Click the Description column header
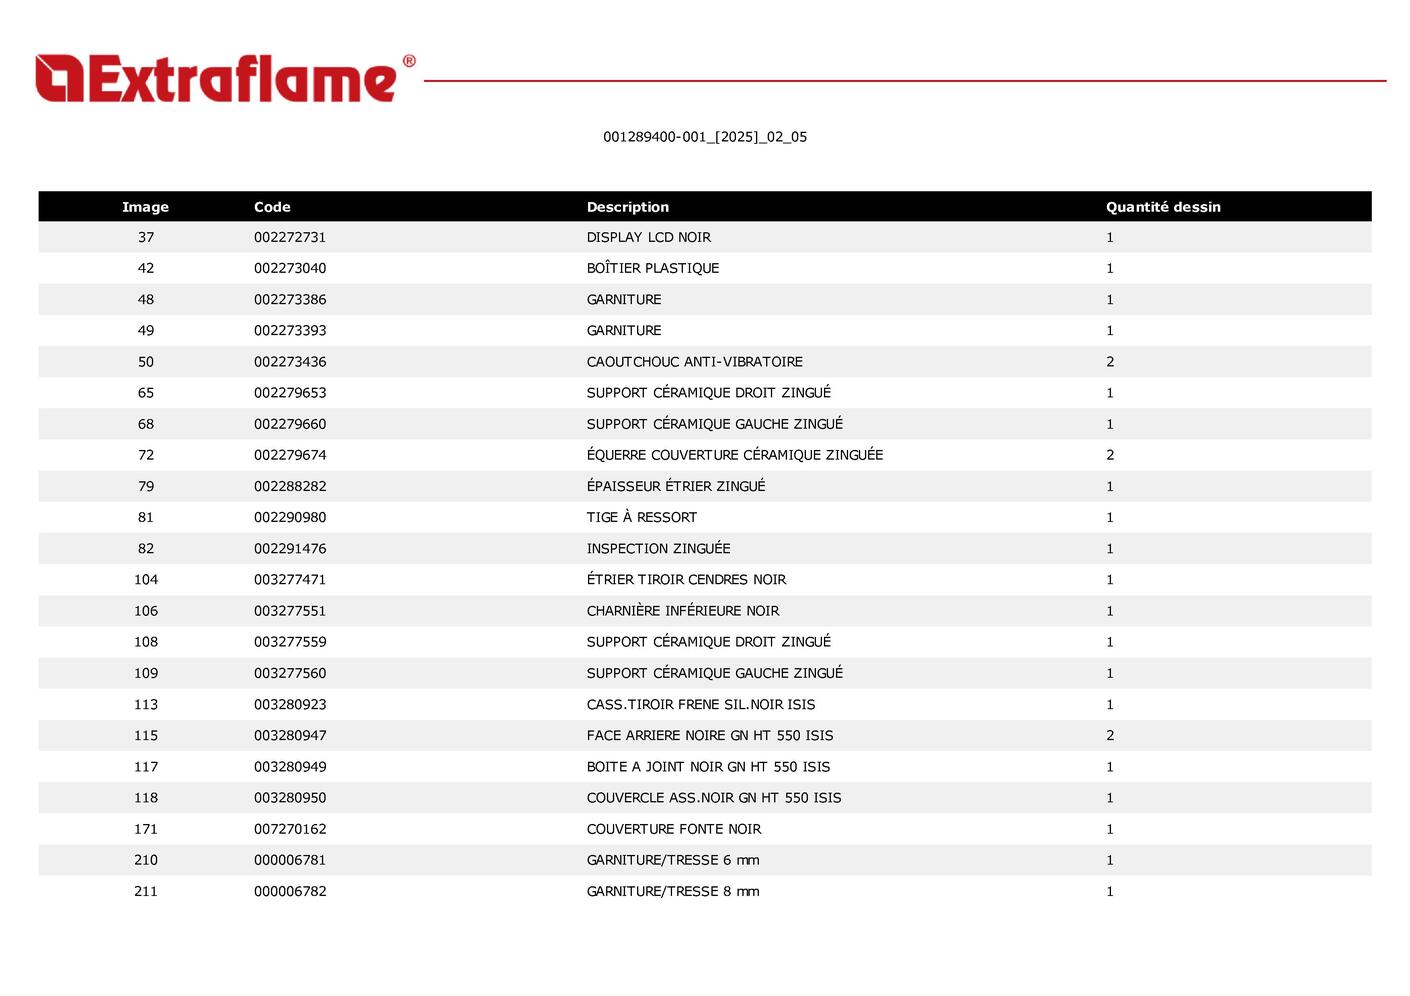1410x996 pixels. point(627,207)
